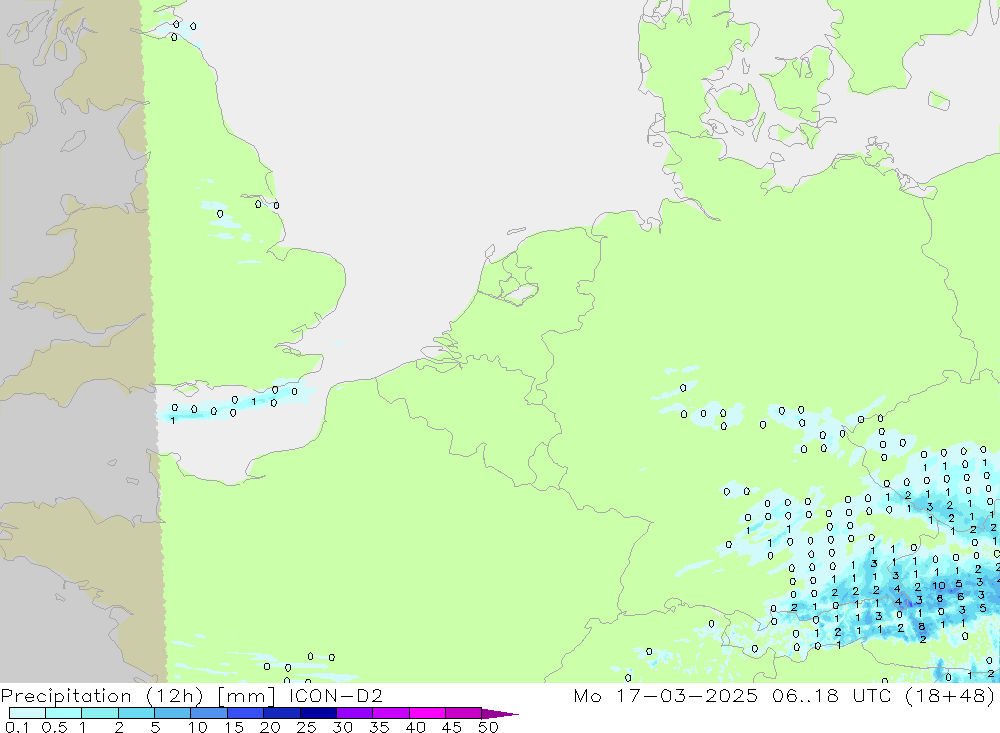
Task: Click the '35' legend scale label
Action: (x=379, y=727)
